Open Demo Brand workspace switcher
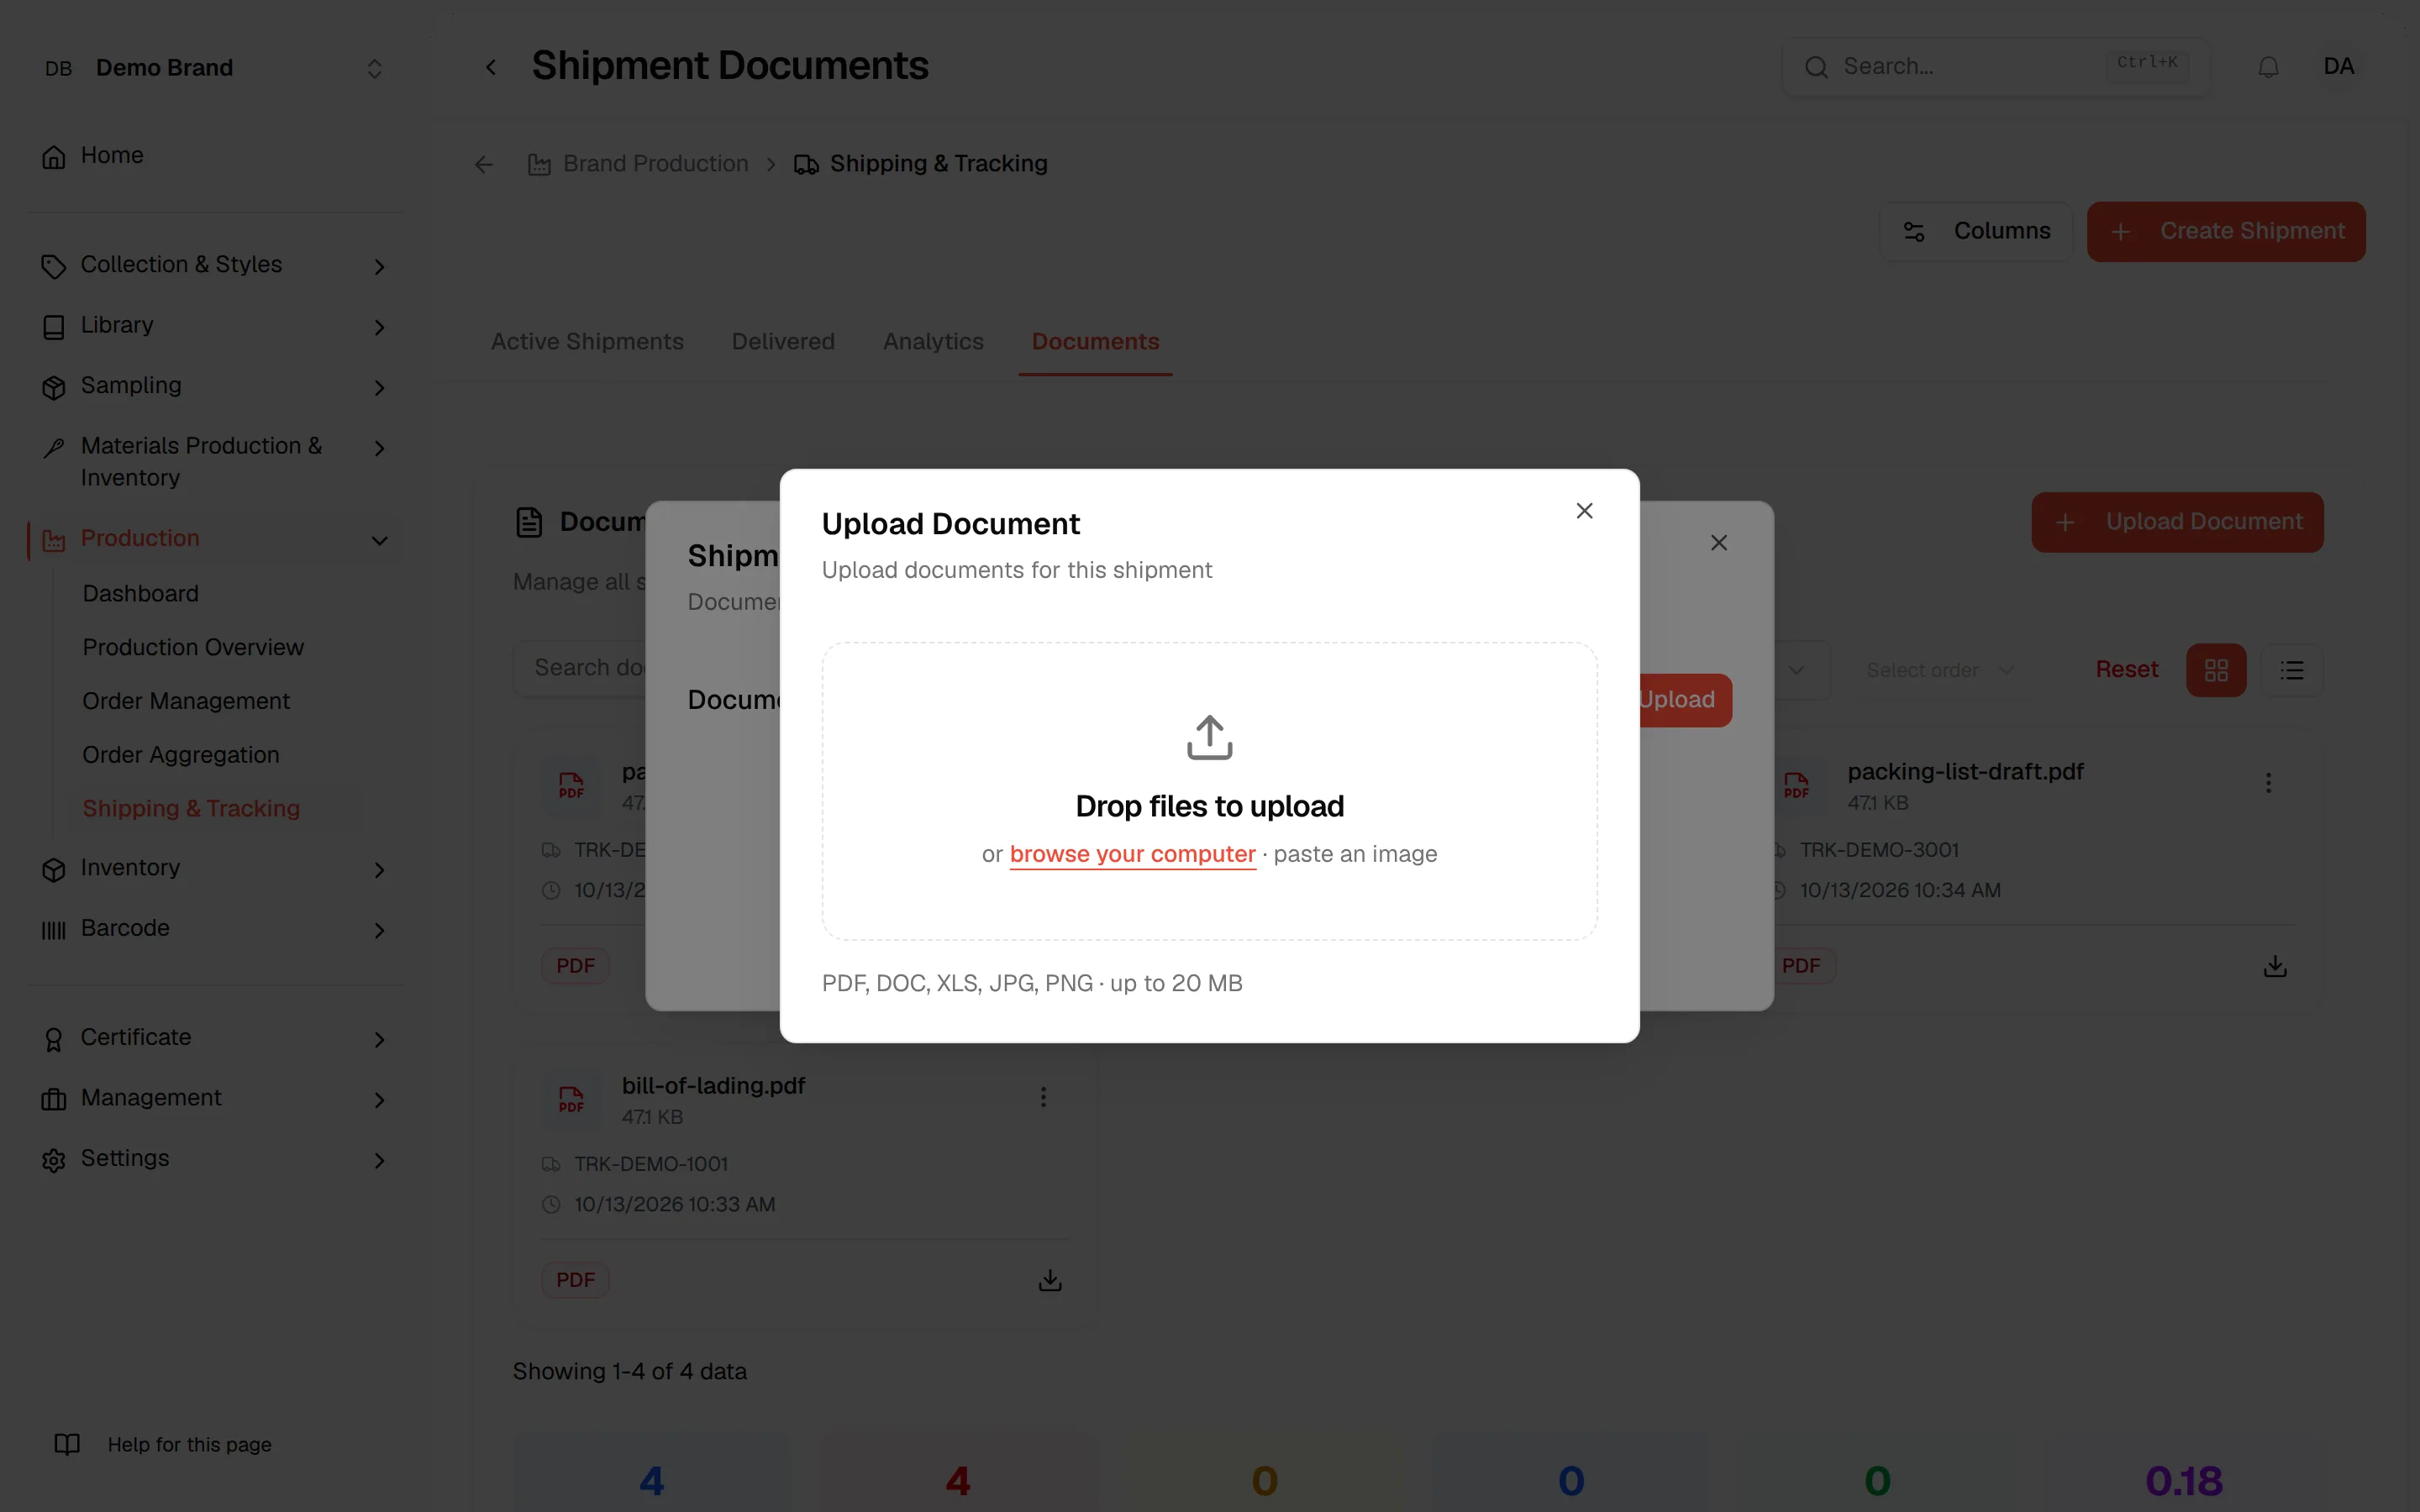 [214, 68]
